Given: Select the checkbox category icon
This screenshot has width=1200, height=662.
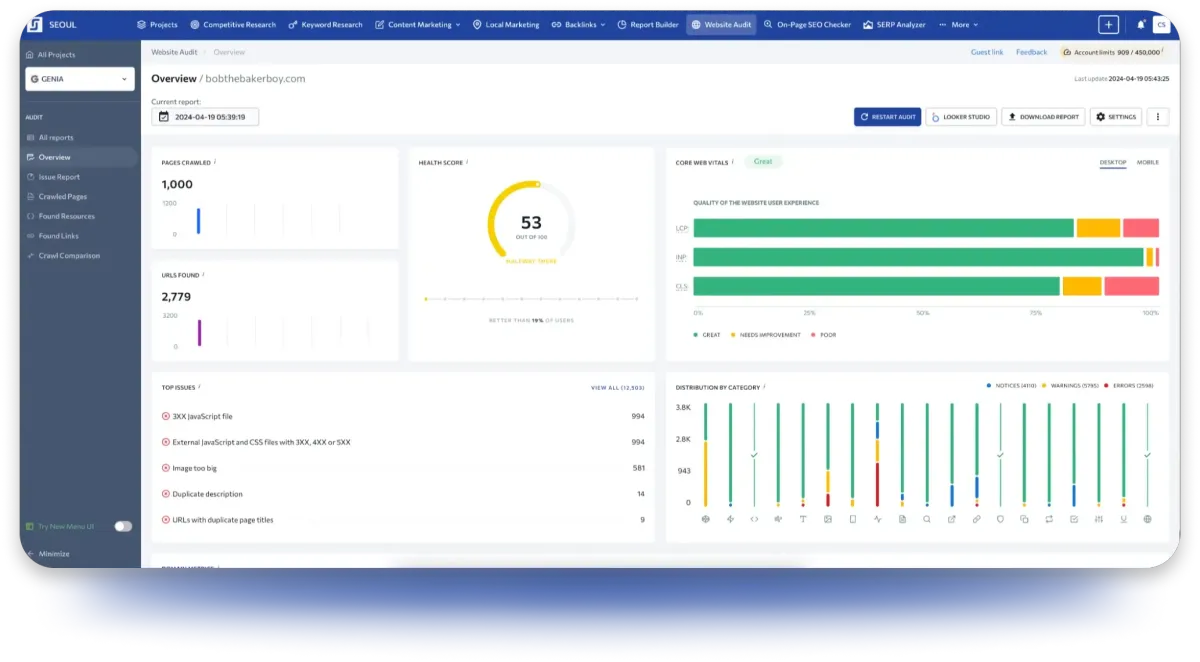Looking at the screenshot, I should point(1074,520).
